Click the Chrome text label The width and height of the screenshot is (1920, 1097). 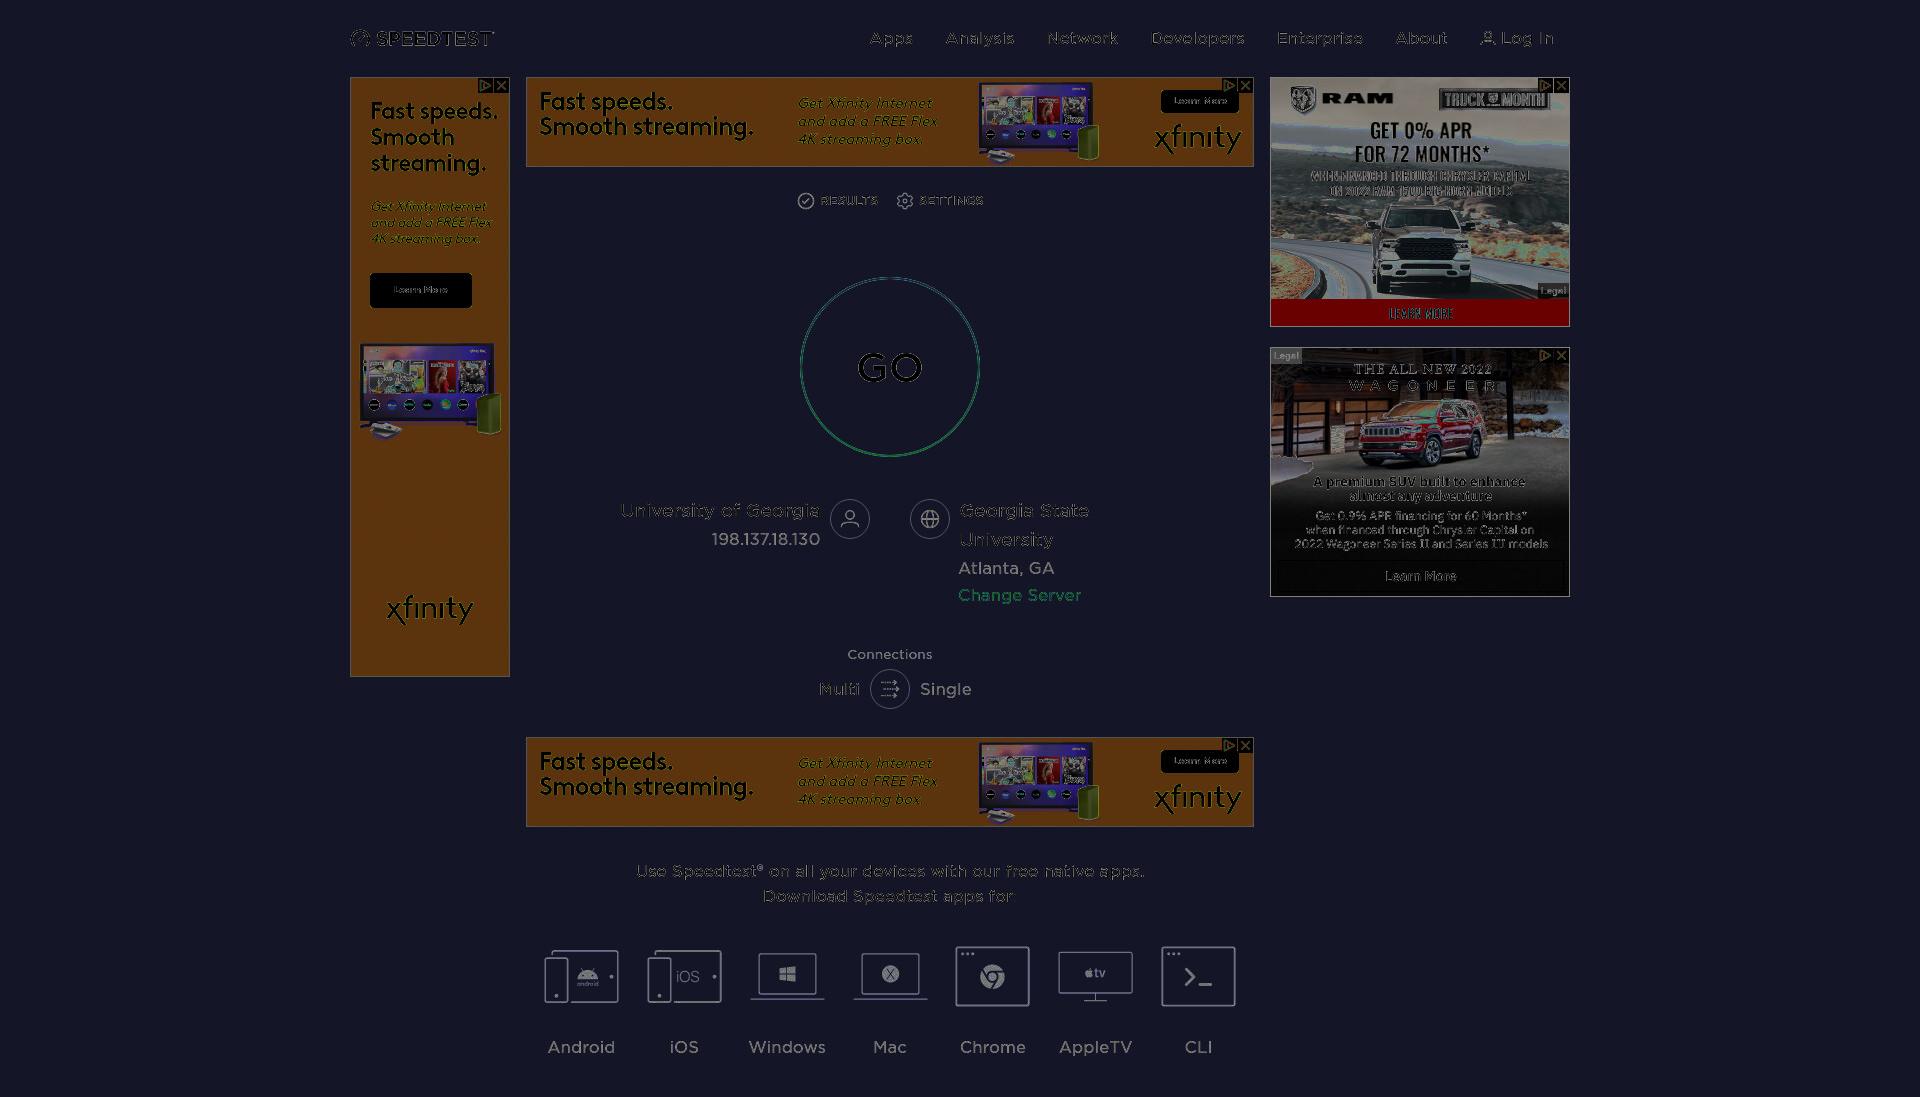(993, 1047)
